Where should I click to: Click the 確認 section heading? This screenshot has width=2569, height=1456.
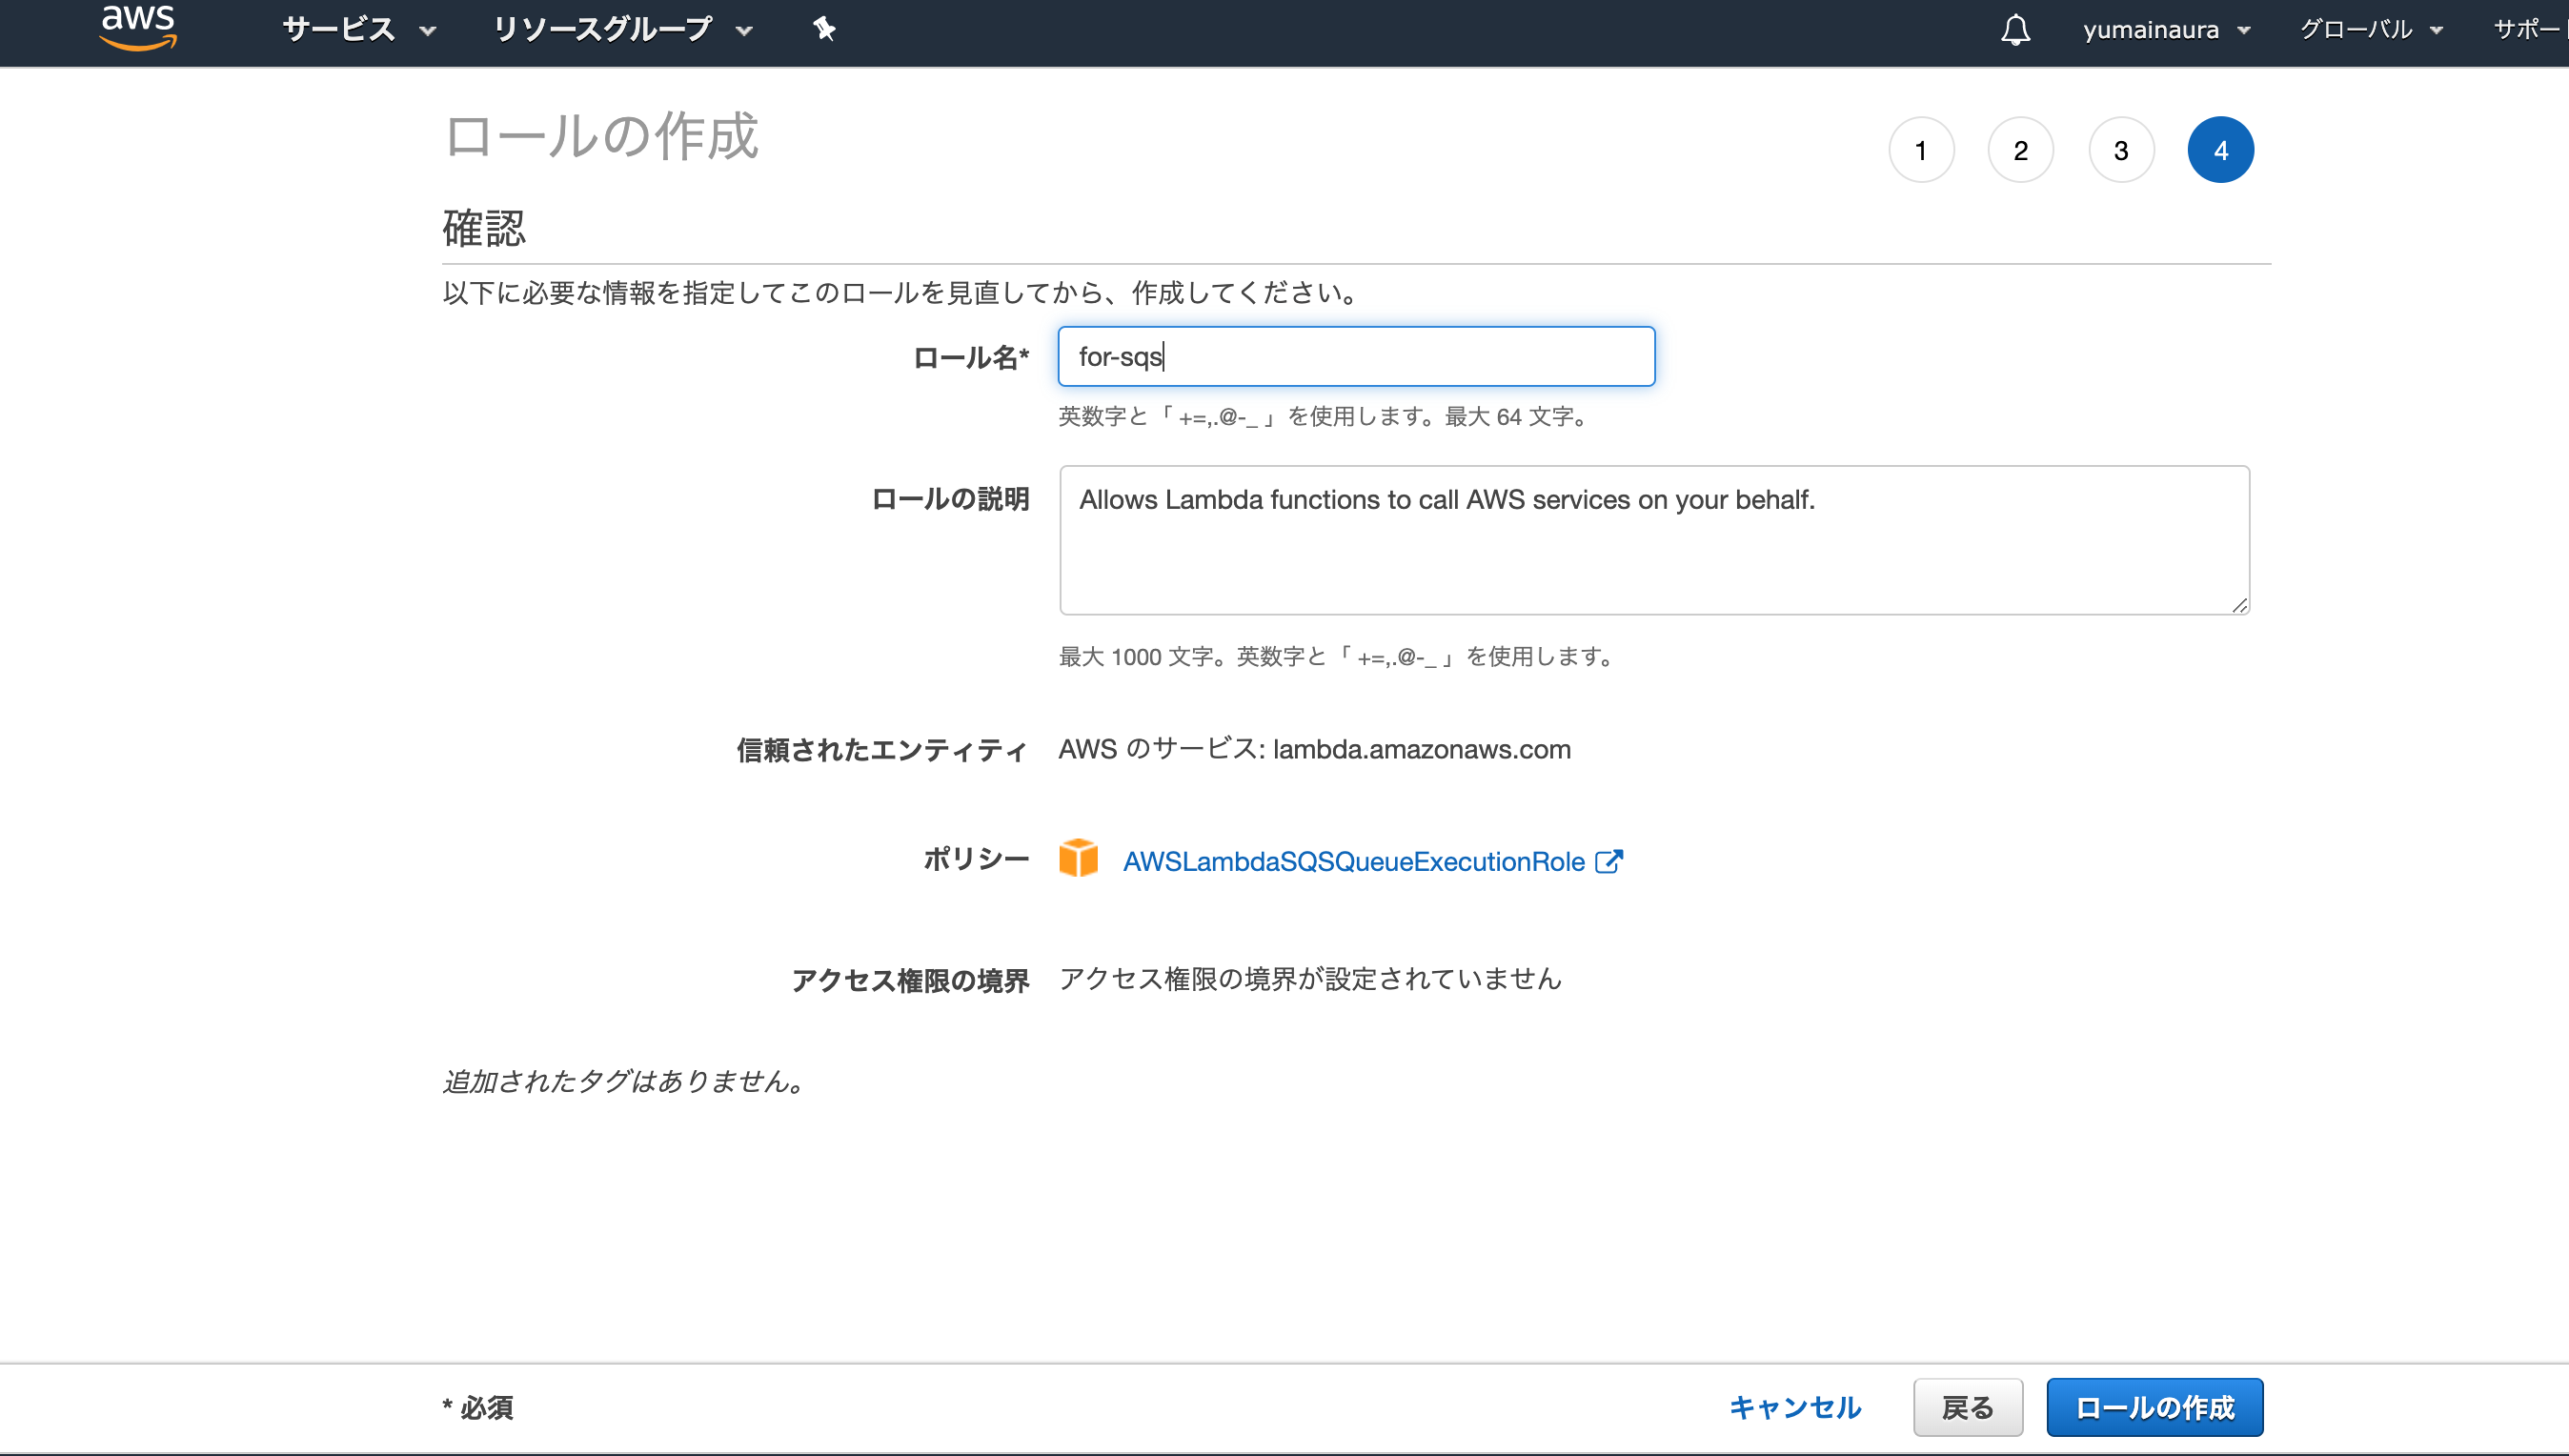(x=484, y=228)
